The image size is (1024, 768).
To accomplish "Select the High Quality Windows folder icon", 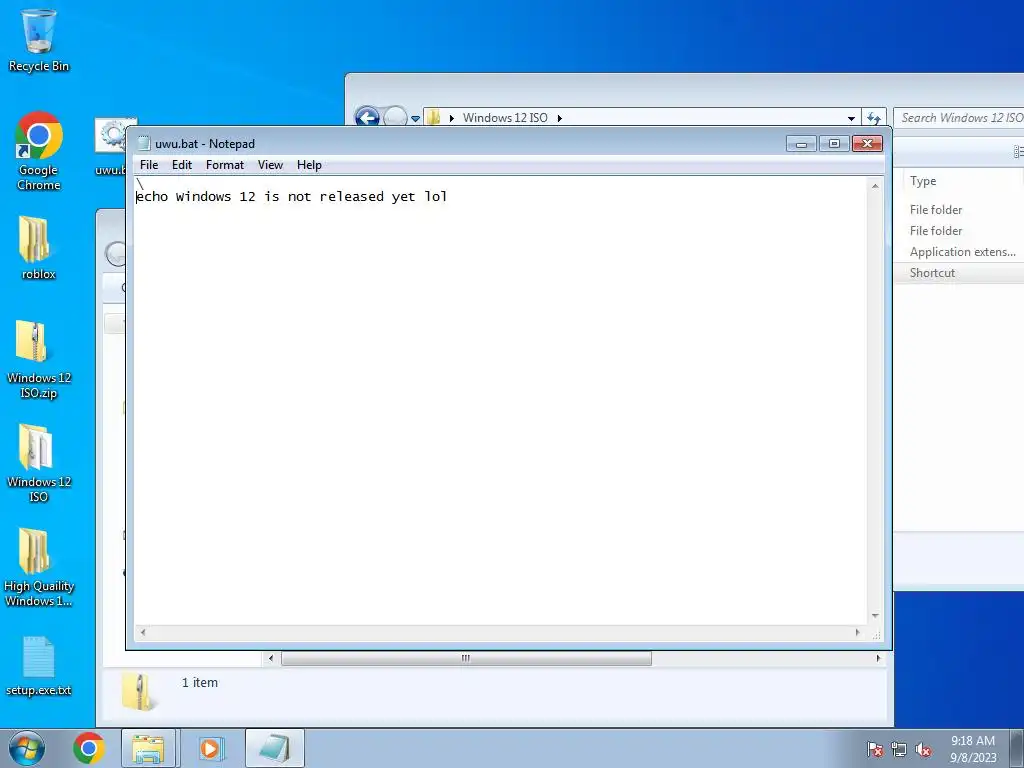I will pyautogui.click(x=39, y=567).
